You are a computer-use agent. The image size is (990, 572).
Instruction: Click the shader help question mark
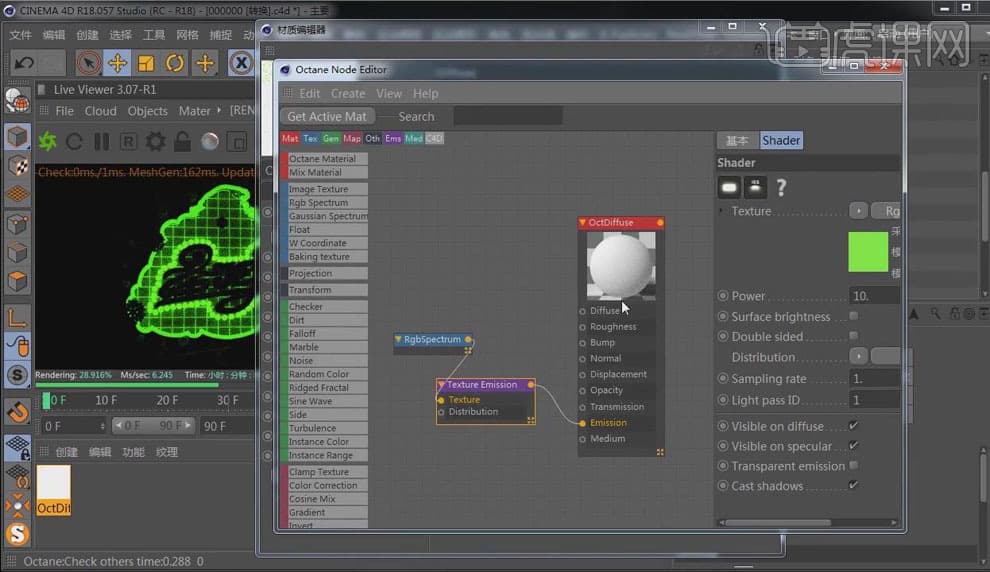point(781,187)
